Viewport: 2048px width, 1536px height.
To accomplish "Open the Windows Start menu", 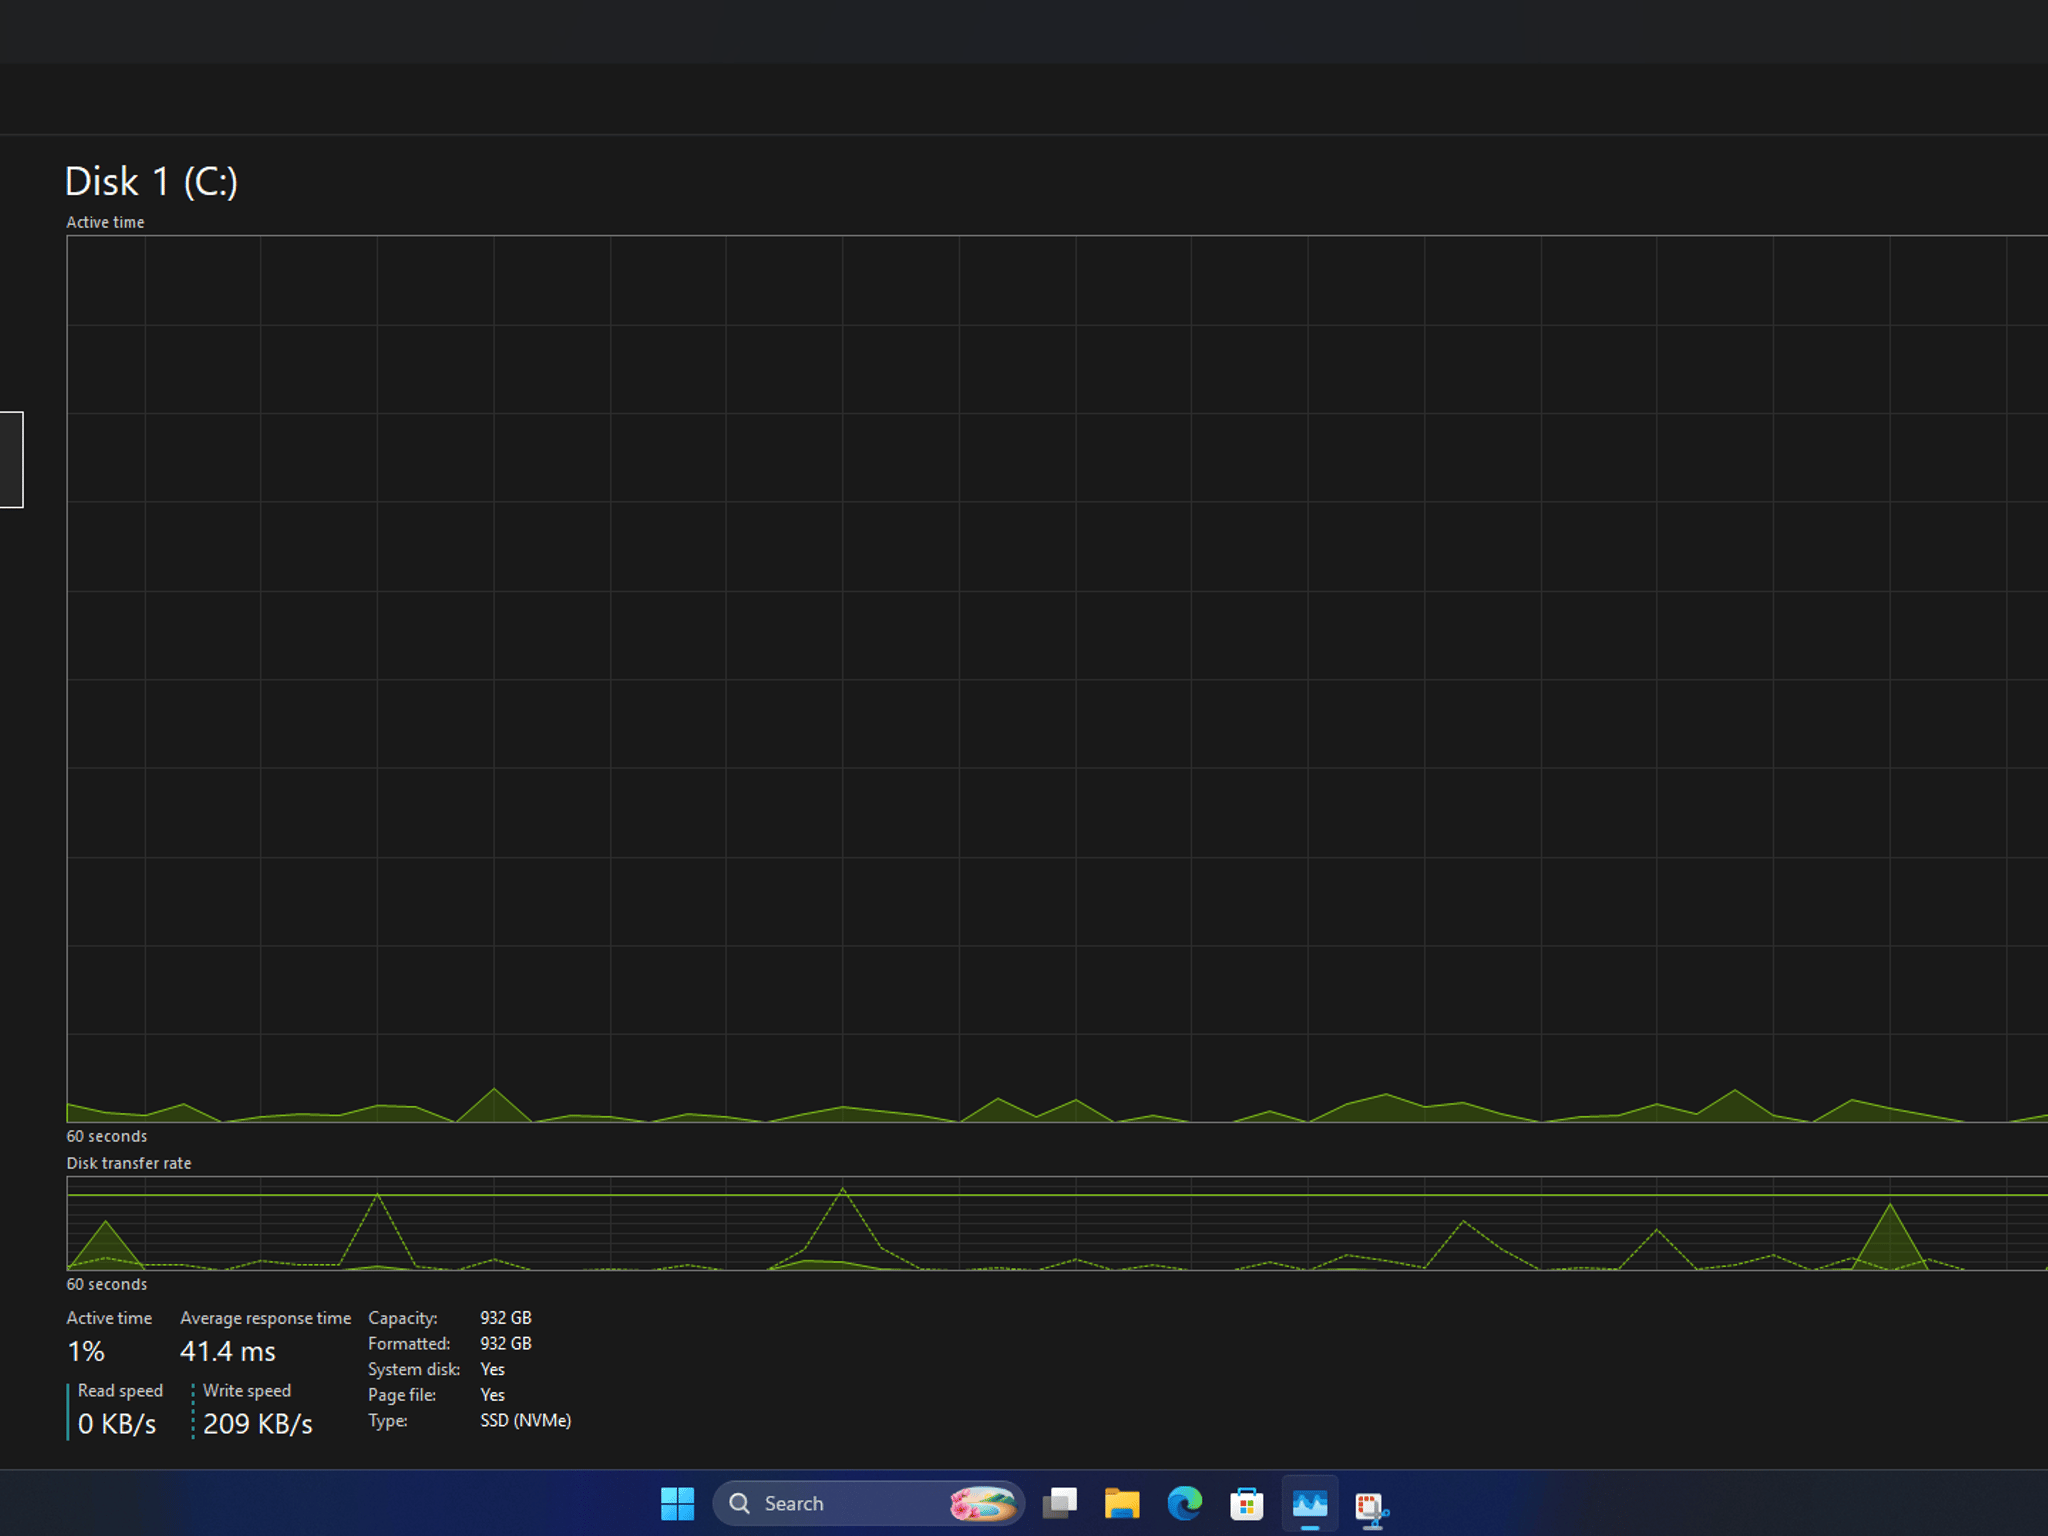I will (x=677, y=1503).
